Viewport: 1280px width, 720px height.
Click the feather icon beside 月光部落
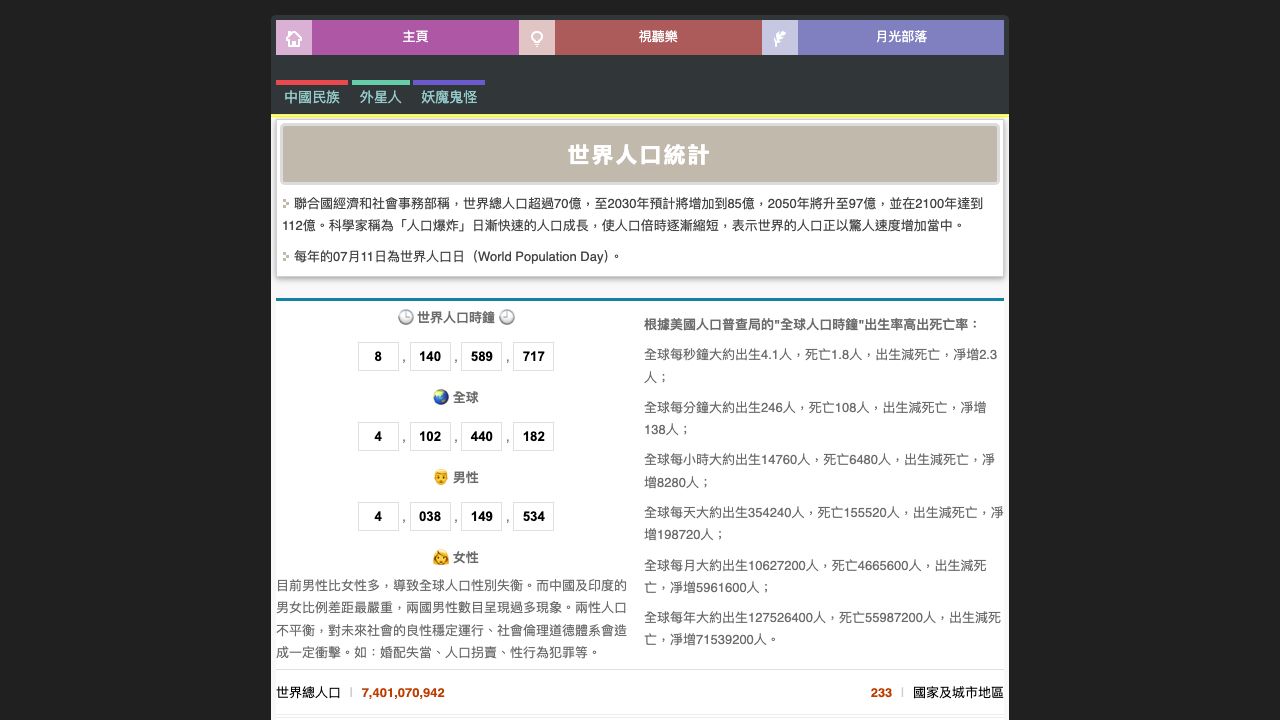click(x=780, y=38)
